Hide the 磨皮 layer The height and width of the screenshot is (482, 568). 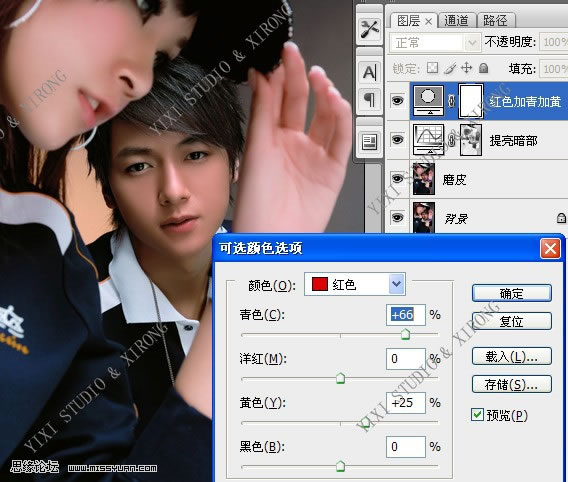(x=397, y=179)
